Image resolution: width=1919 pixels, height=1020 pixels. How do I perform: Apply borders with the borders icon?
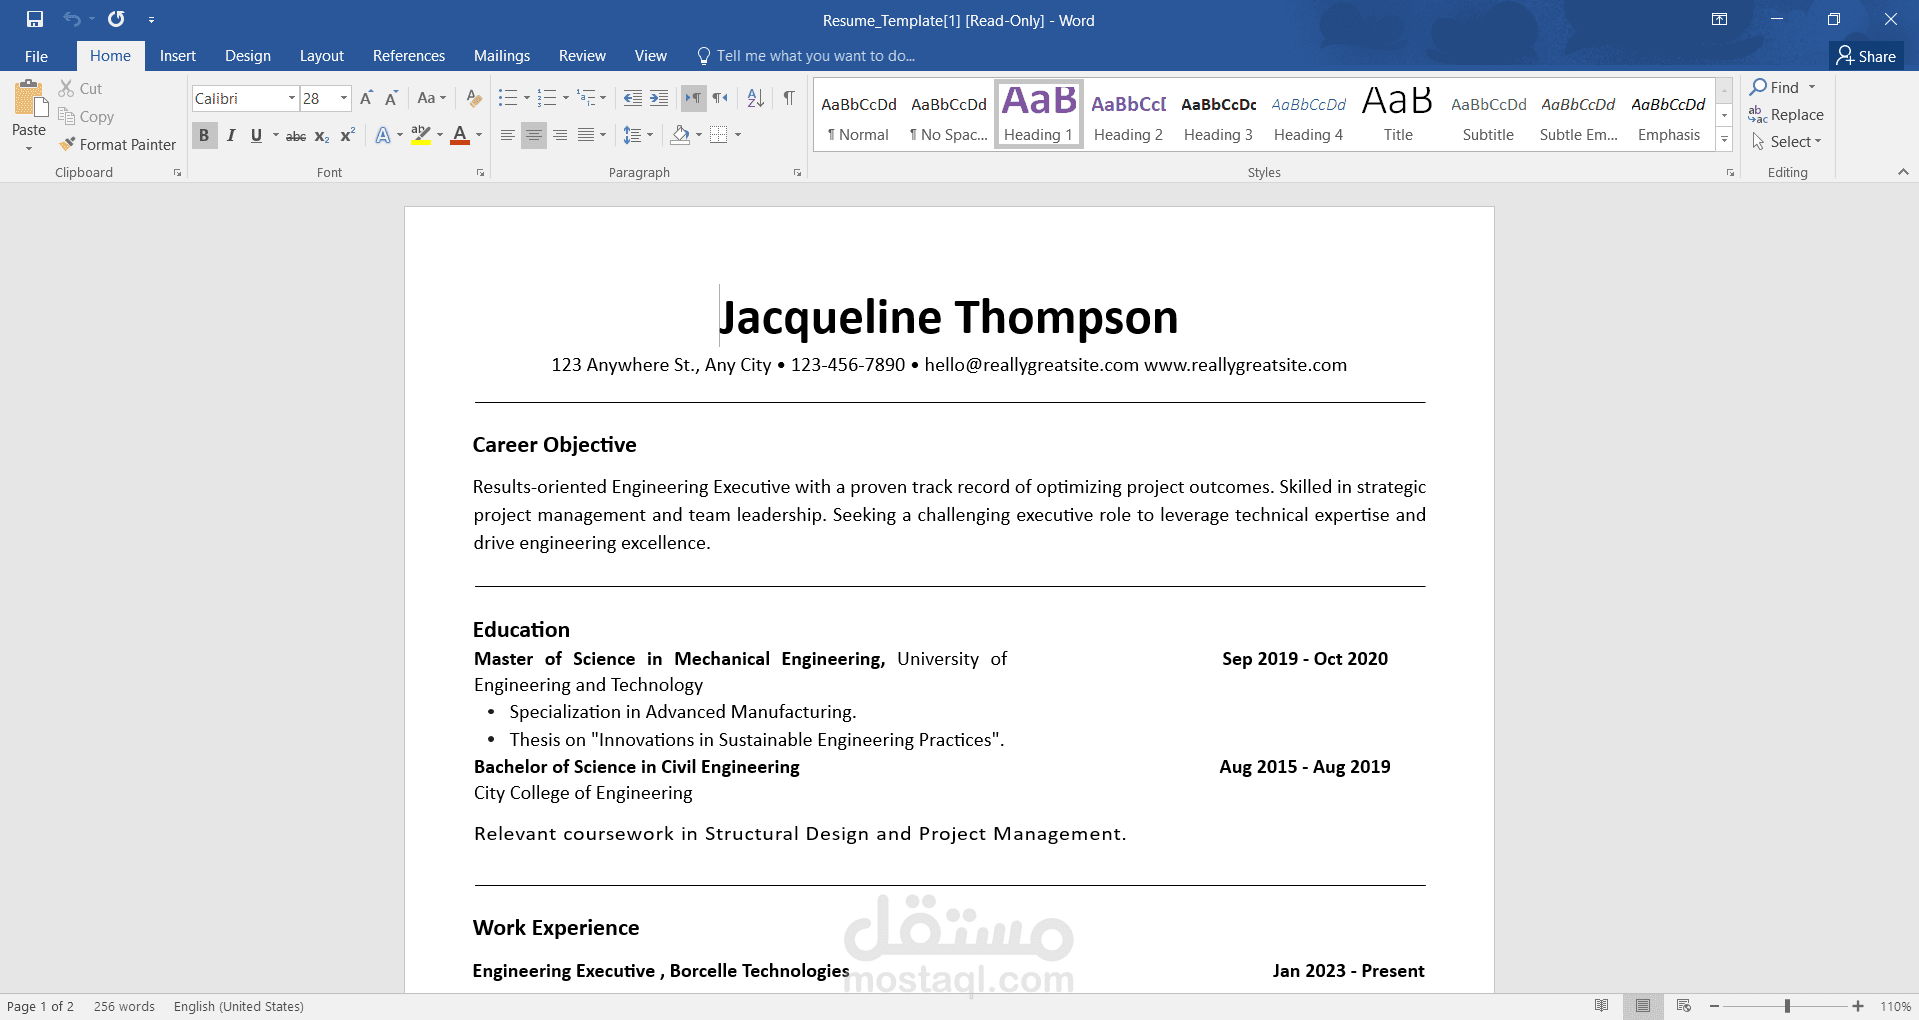[718, 135]
